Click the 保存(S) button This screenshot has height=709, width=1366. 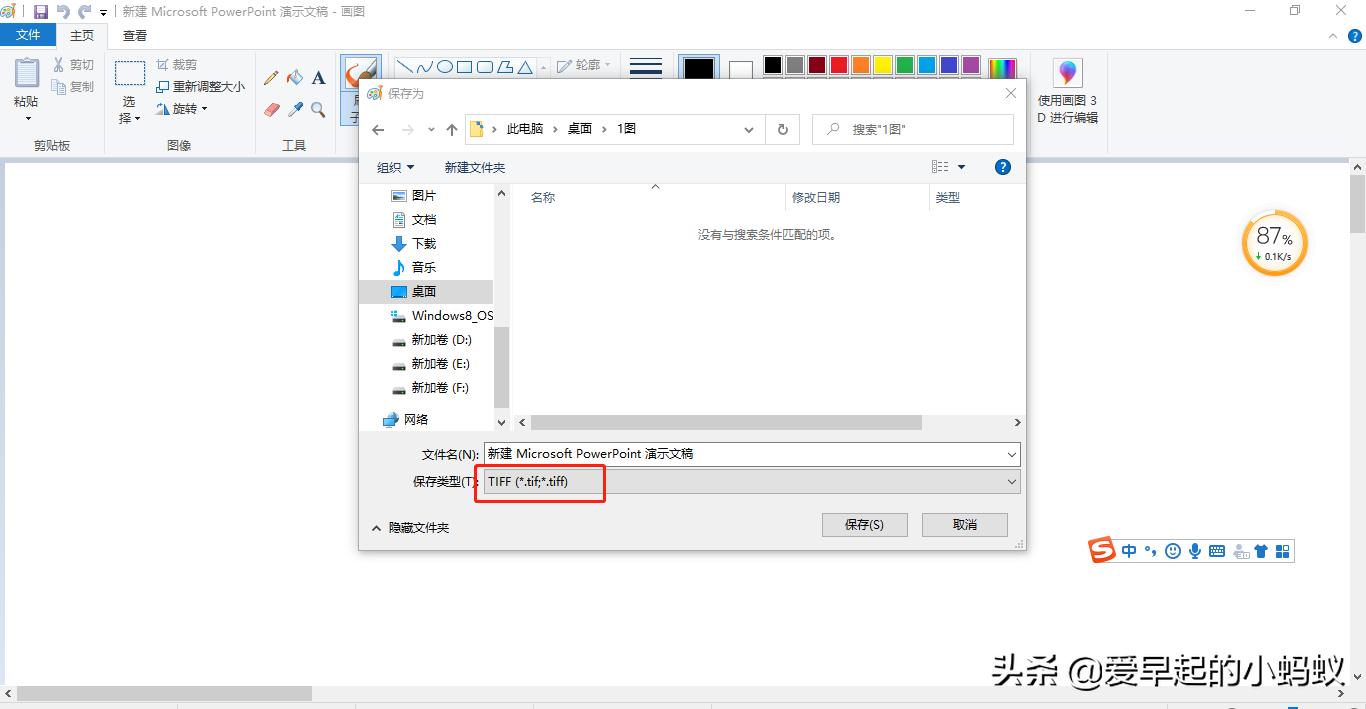tap(864, 524)
